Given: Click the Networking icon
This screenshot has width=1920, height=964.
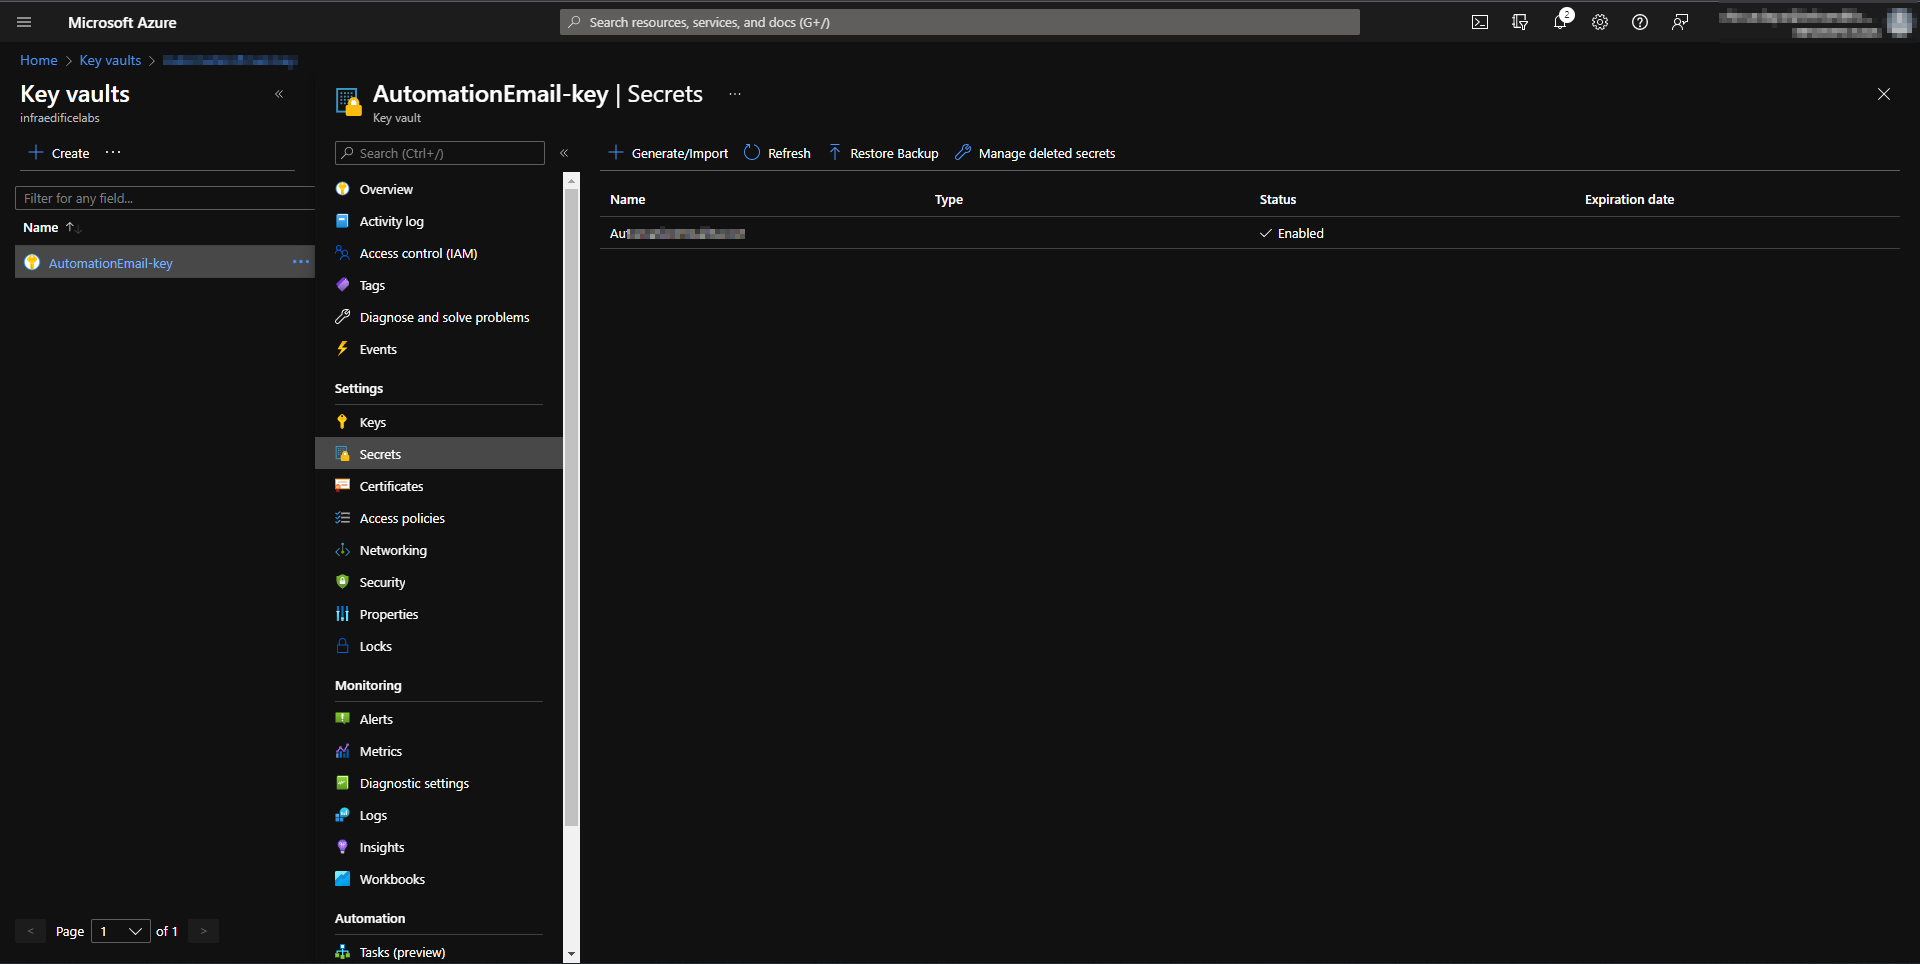Looking at the screenshot, I should (343, 550).
